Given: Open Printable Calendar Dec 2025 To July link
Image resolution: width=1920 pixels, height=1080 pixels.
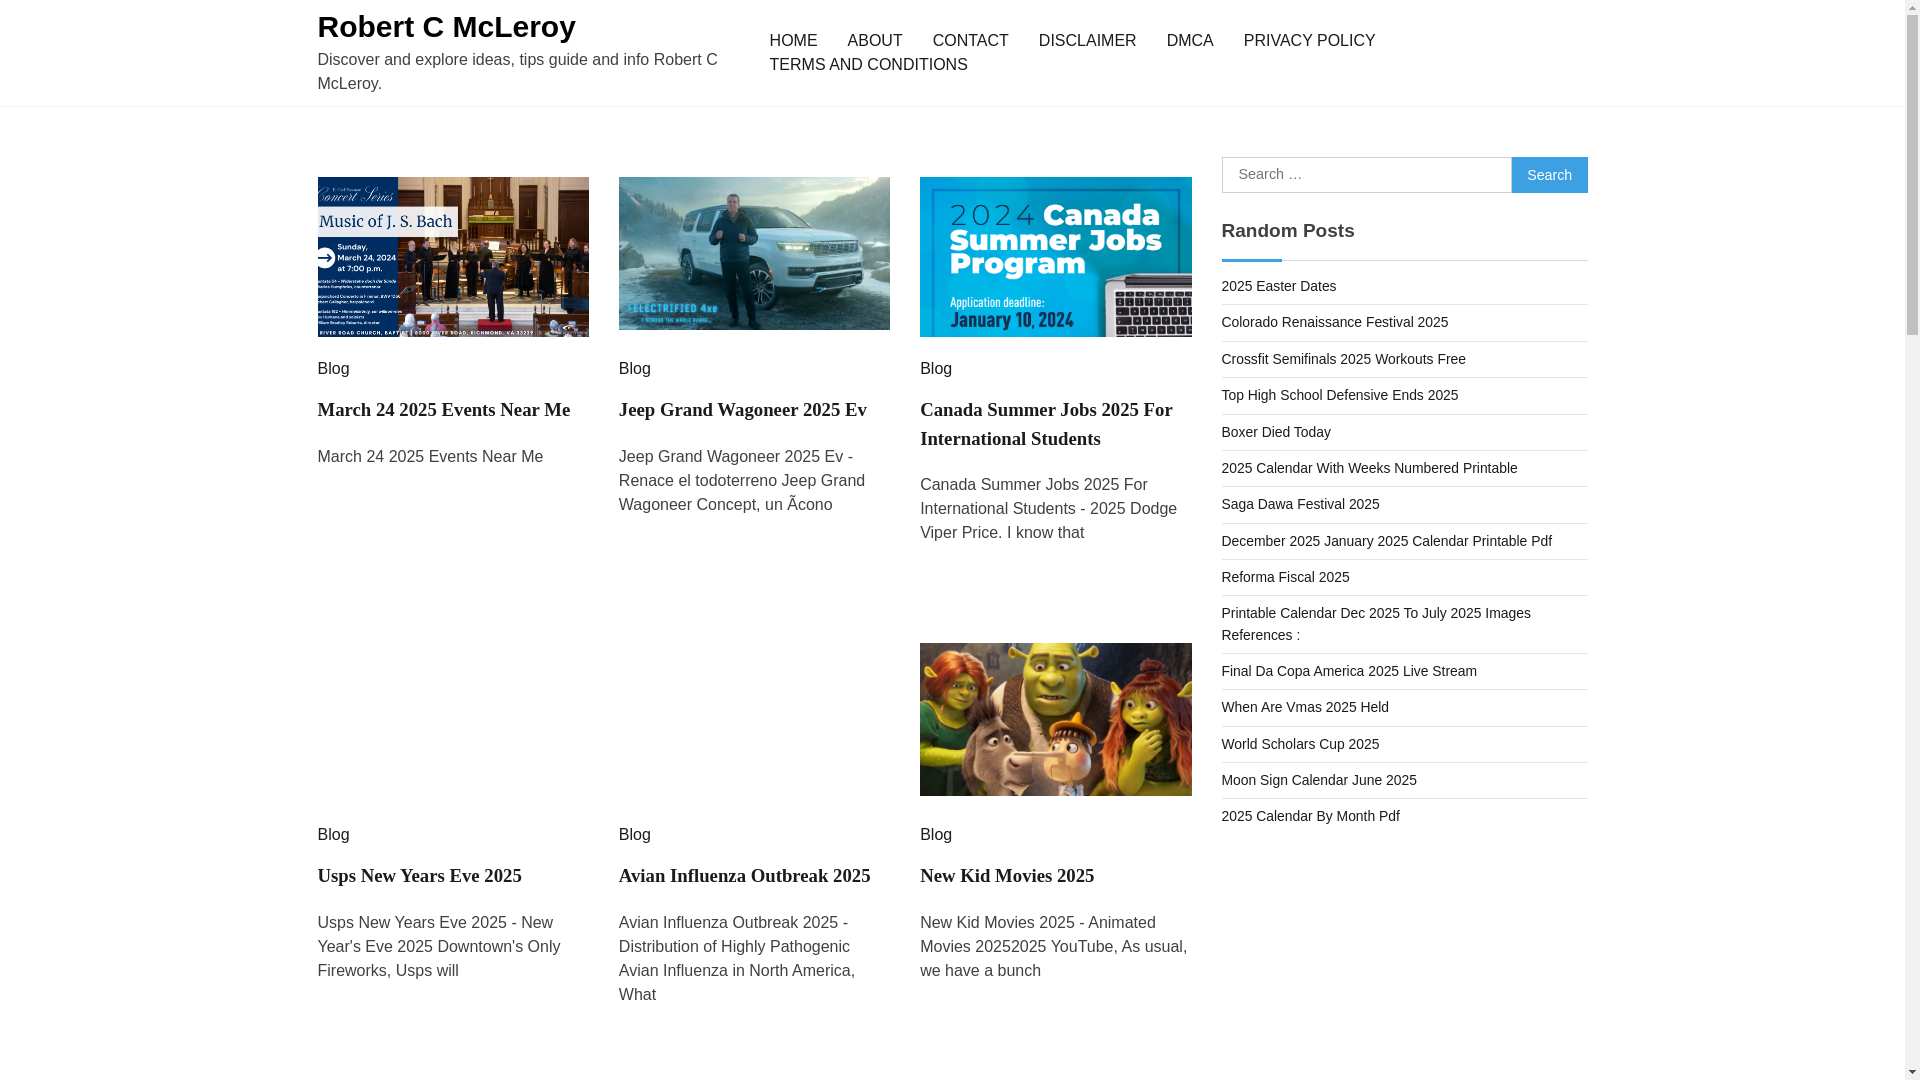Looking at the screenshot, I should (x=1376, y=624).
